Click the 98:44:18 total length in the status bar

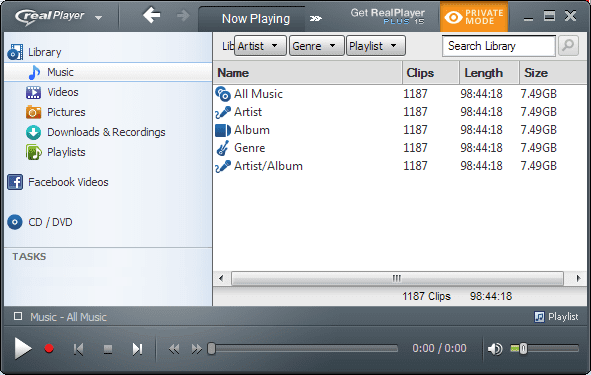491,296
